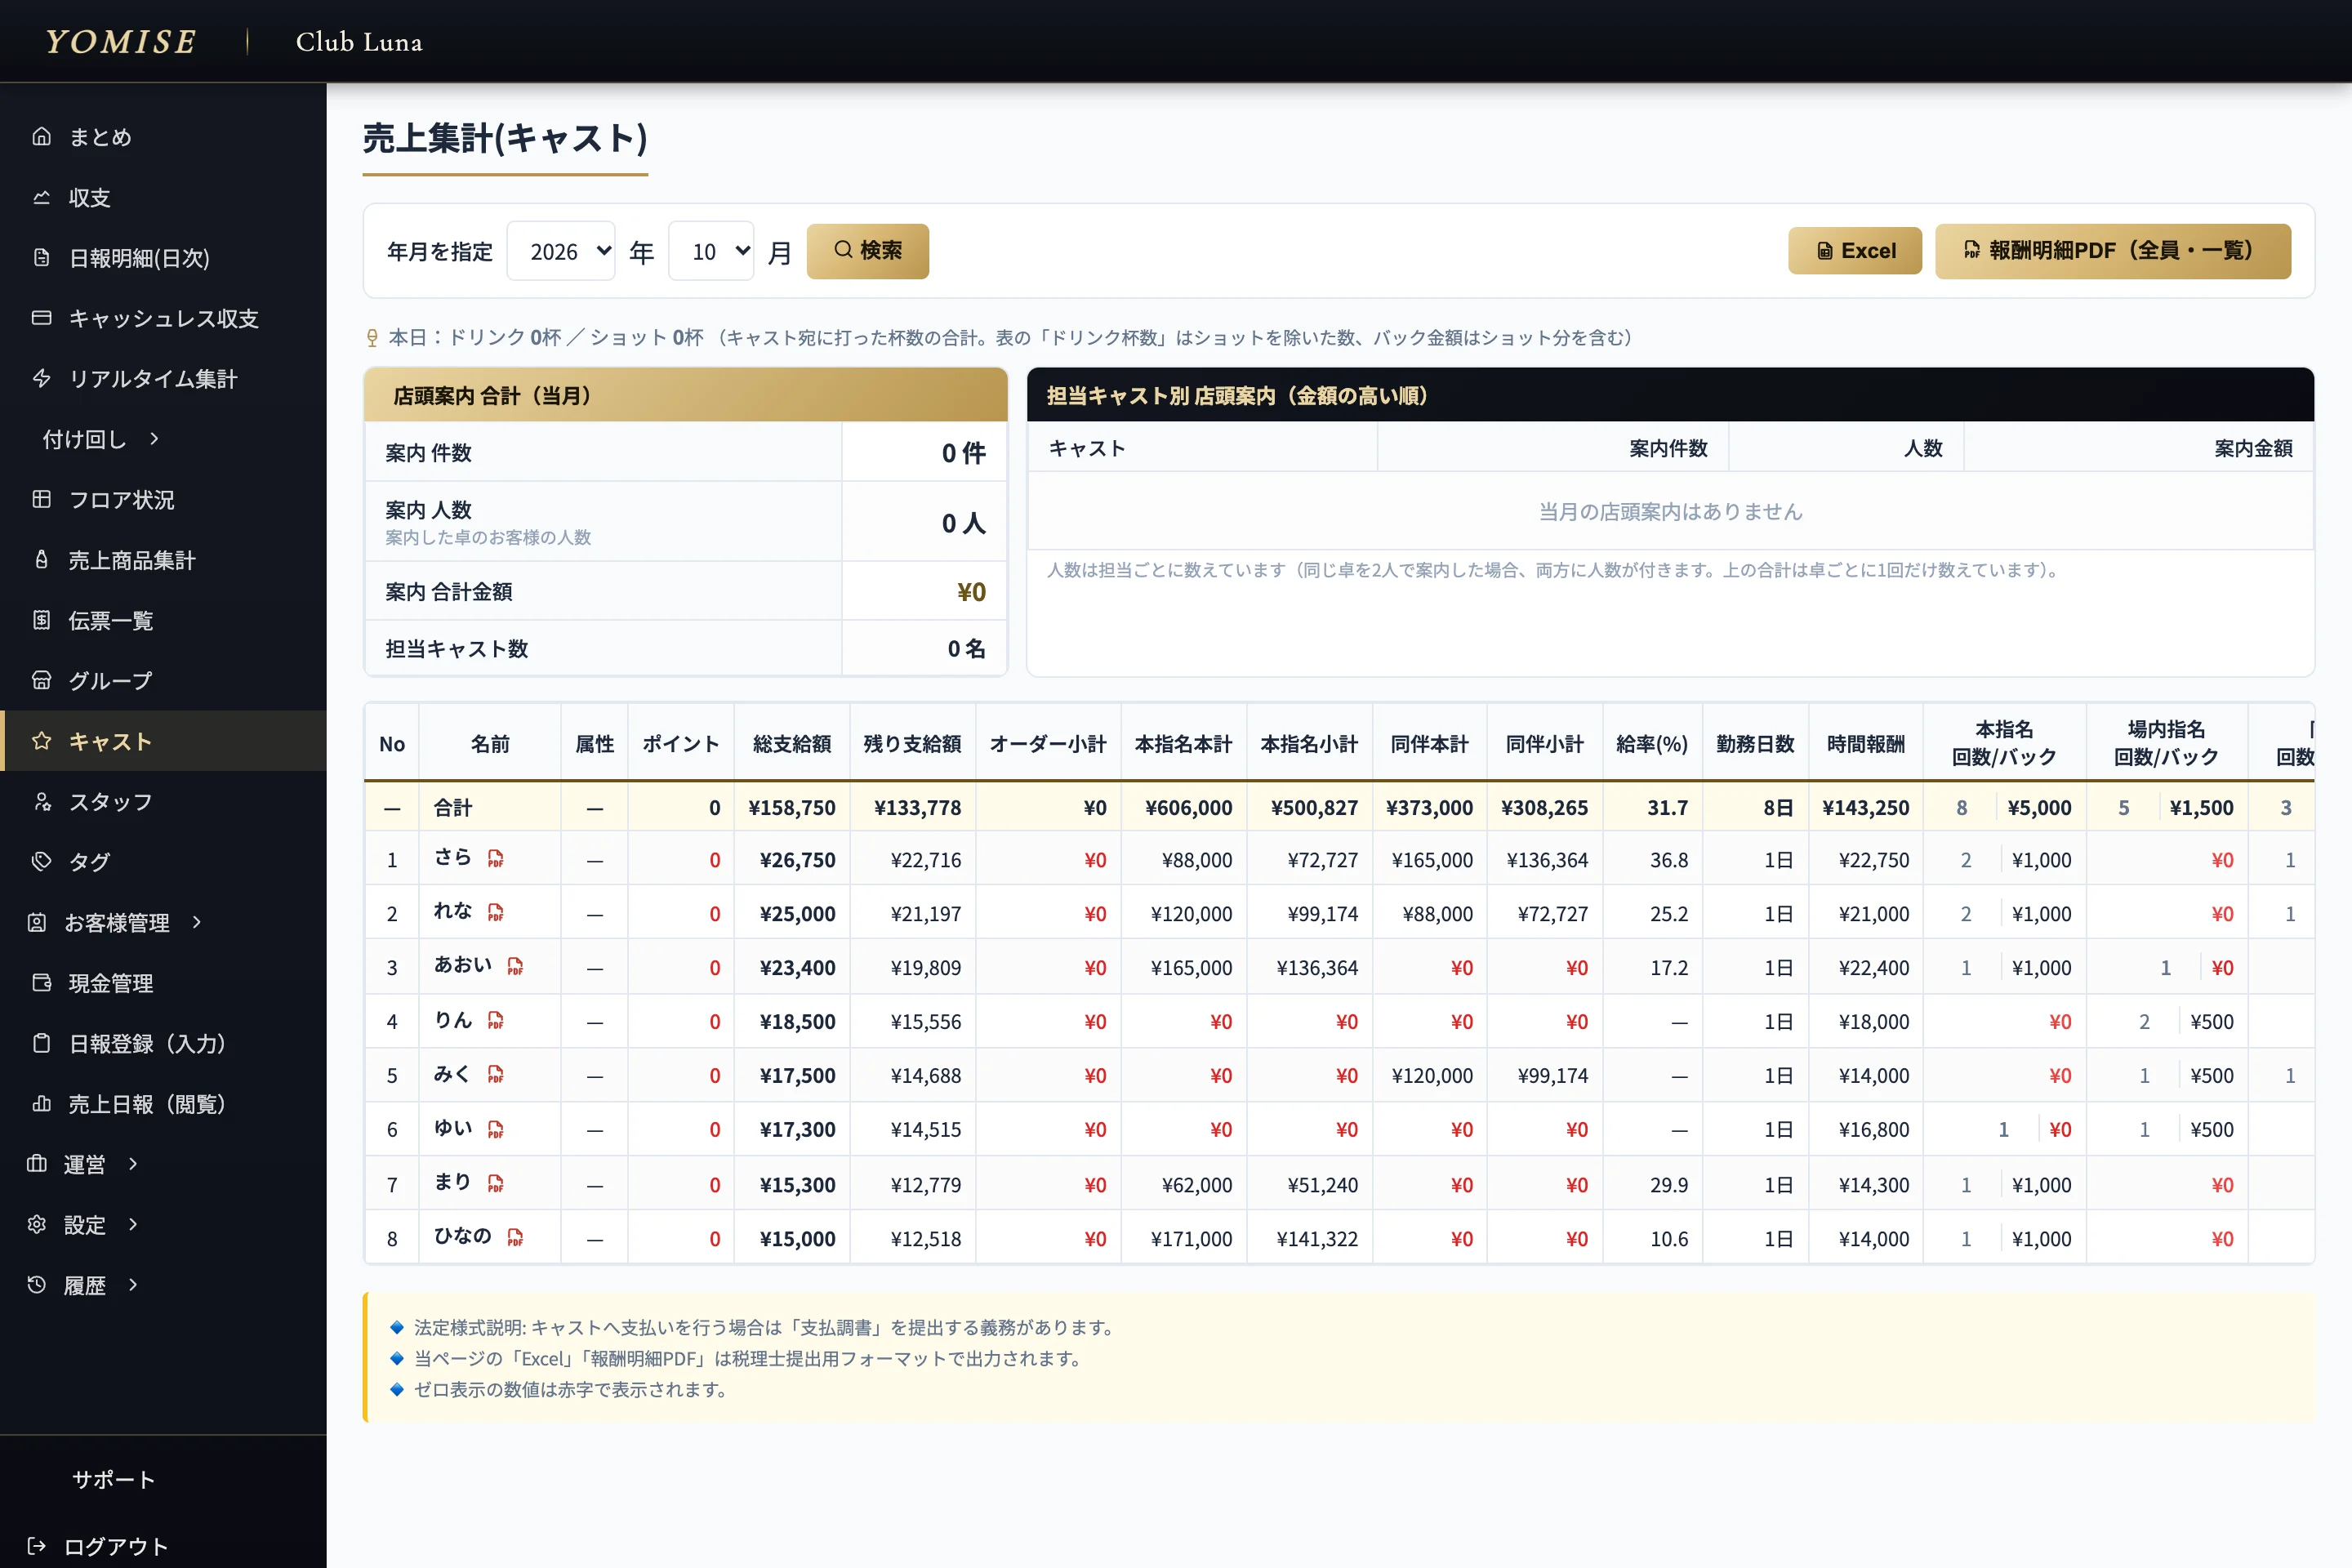The width and height of the screenshot is (2352, 1568).
Task: Open the PDF icon next to れな
Action: [495, 913]
